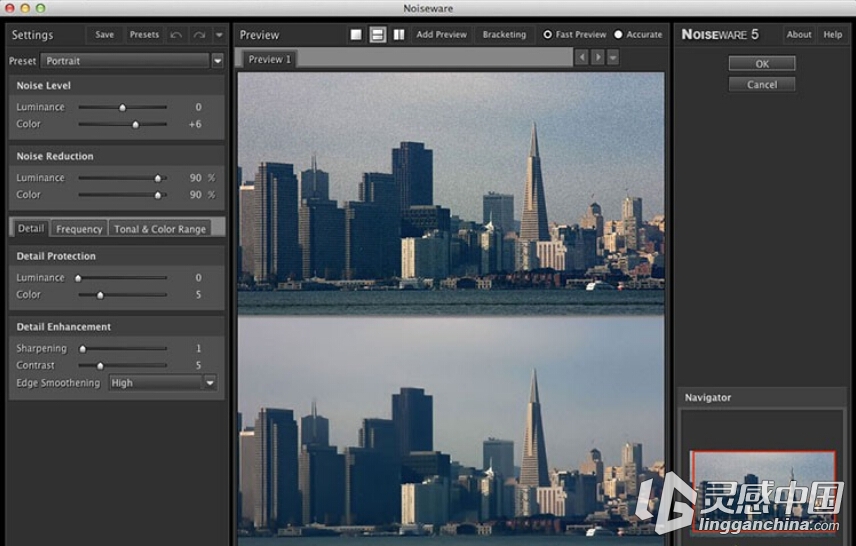Select vertical split preview layout icon
856x546 pixels.
point(399,35)
